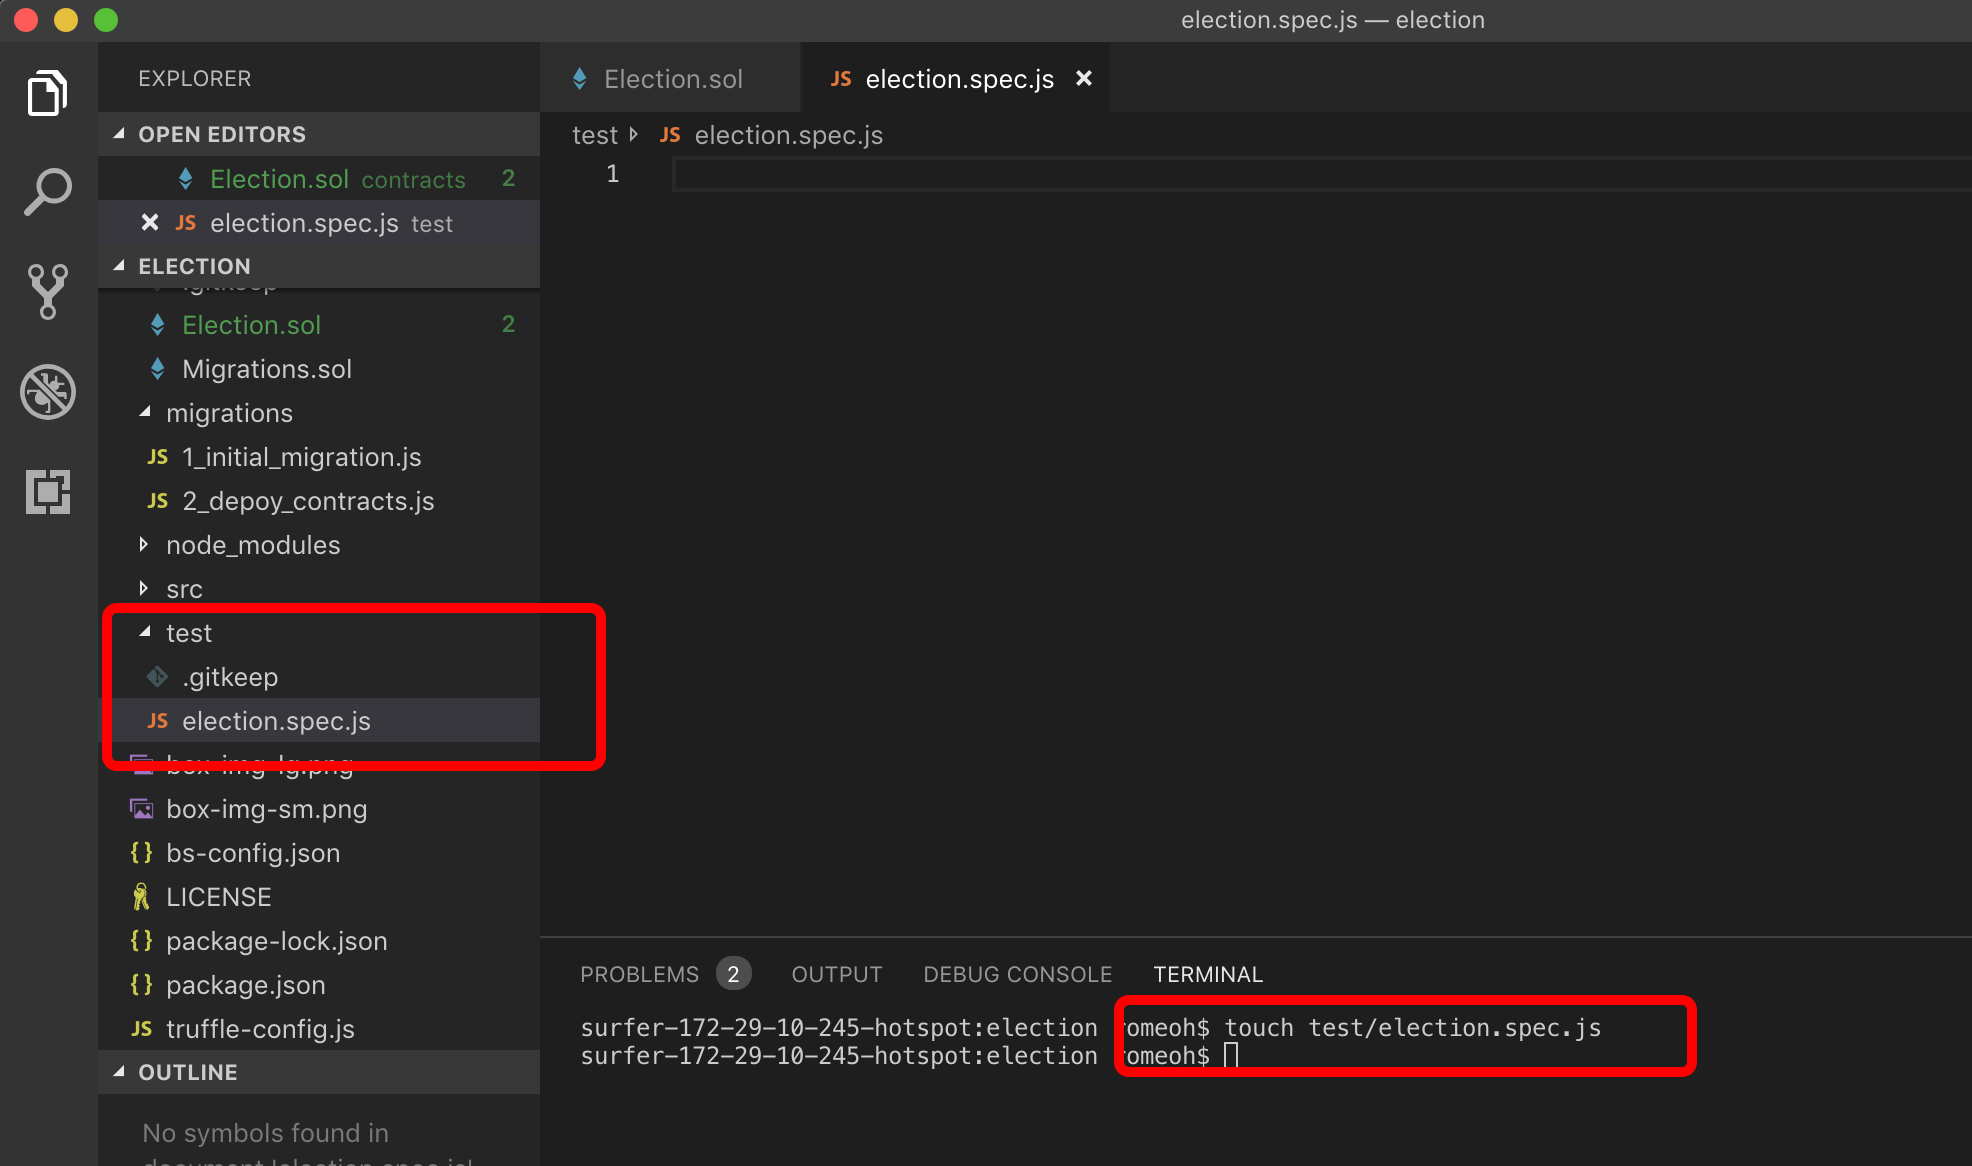
Task: Open the Debug view icon
Action: point(47,391)
